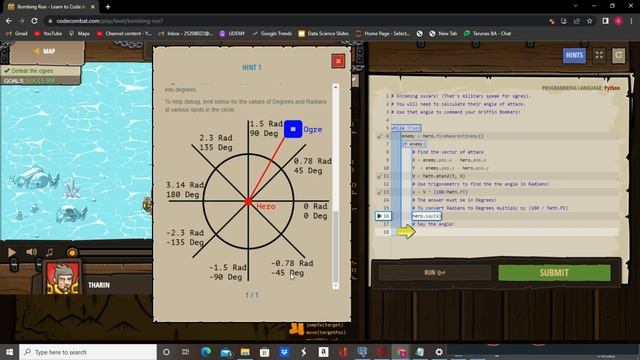640x360 pixels.
Task: Click the 'if enemy:' code line
Action: 413,144
